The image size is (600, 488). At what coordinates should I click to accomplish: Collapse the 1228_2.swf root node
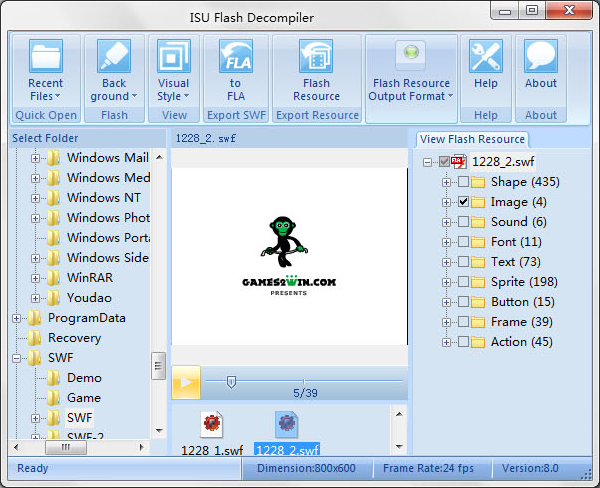click(x=427, y=162)
